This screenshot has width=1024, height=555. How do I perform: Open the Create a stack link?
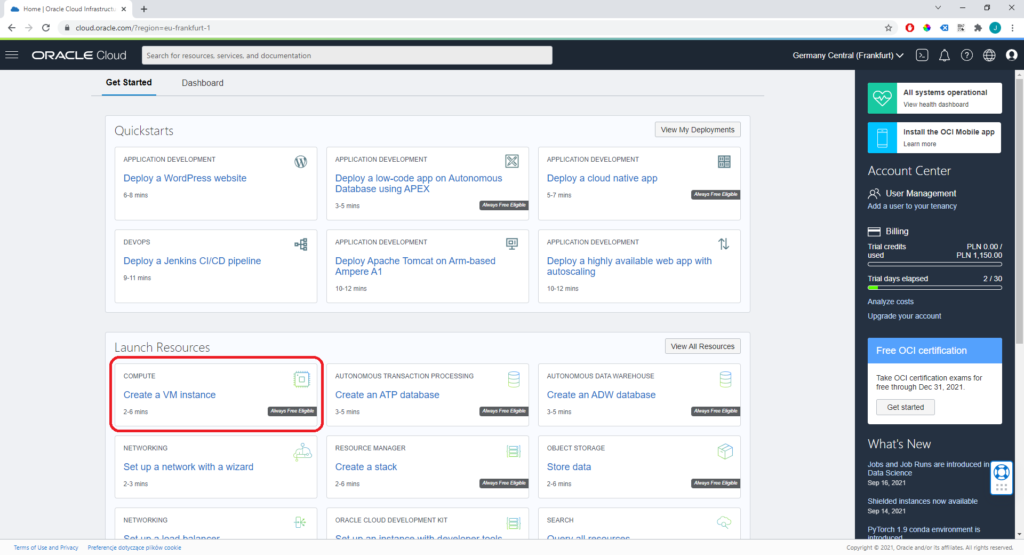366,467
